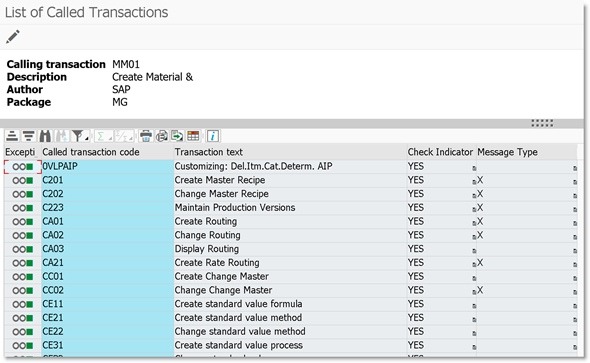Click the Subtotals icon
Viewport: 590px width, 363px height.
click(121, 136)
